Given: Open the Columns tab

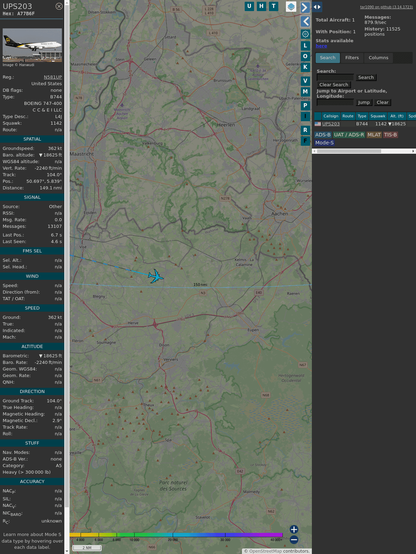Looking at the screenshot, I should [378, 58].
